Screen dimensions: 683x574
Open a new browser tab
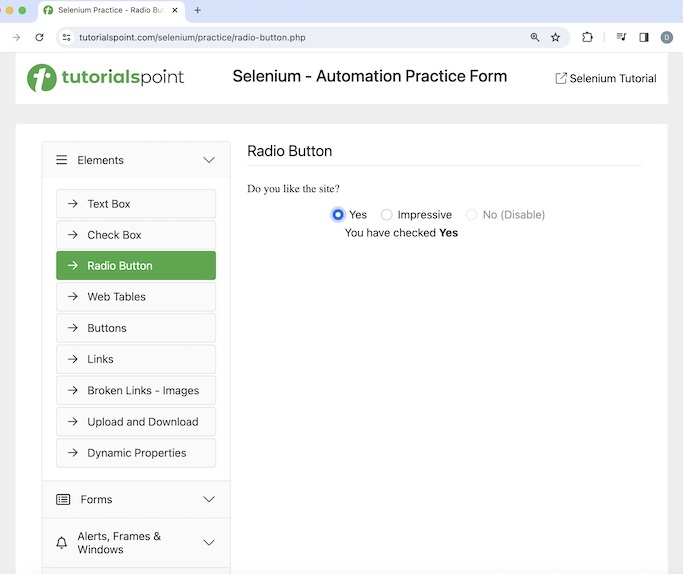point(197,10)
